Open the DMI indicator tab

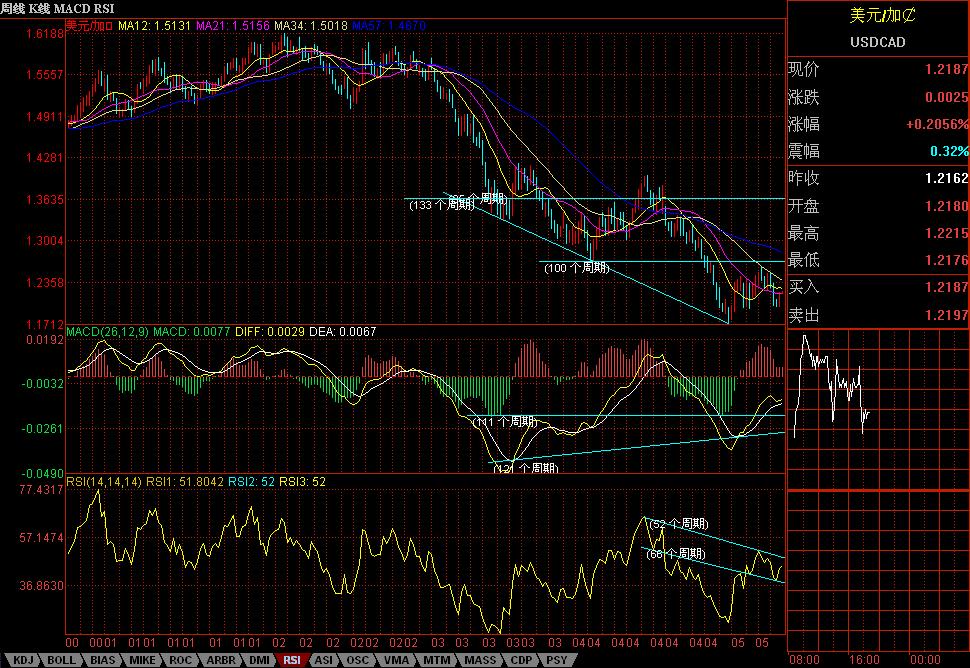tap(258, 660)
